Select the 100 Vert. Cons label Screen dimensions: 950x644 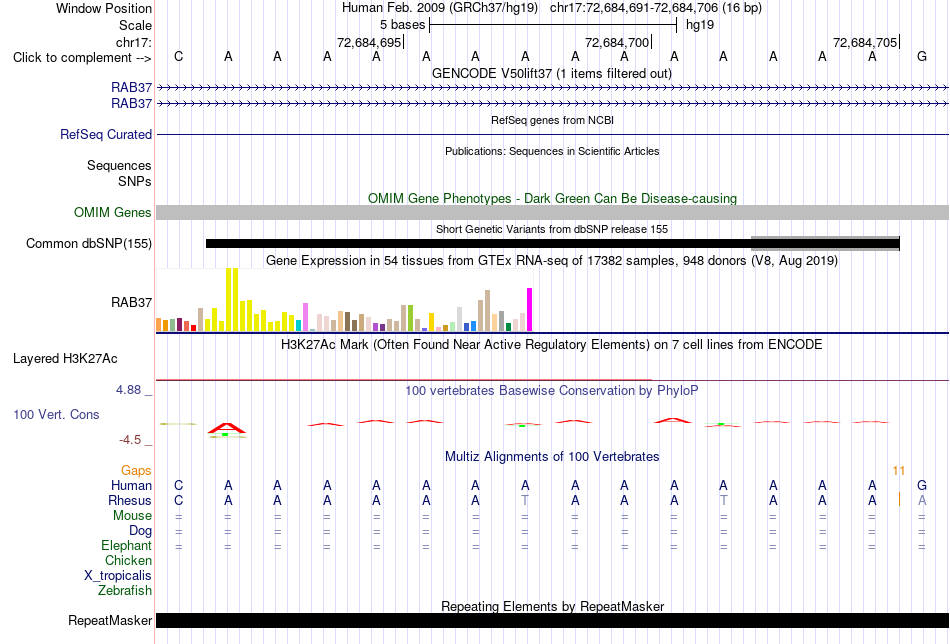tap(56, 414)
